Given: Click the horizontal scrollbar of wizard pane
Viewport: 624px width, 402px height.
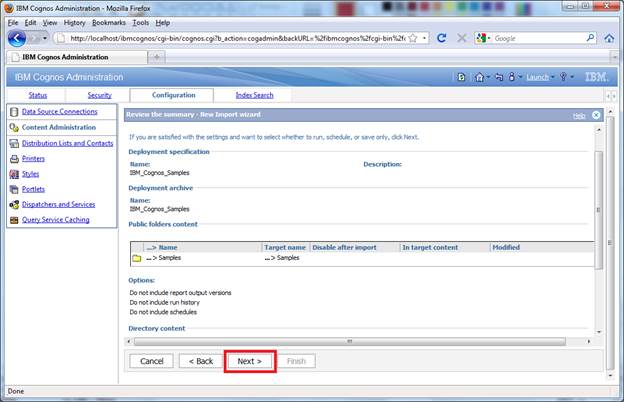Looking at the screenshot, I should 350,342.
